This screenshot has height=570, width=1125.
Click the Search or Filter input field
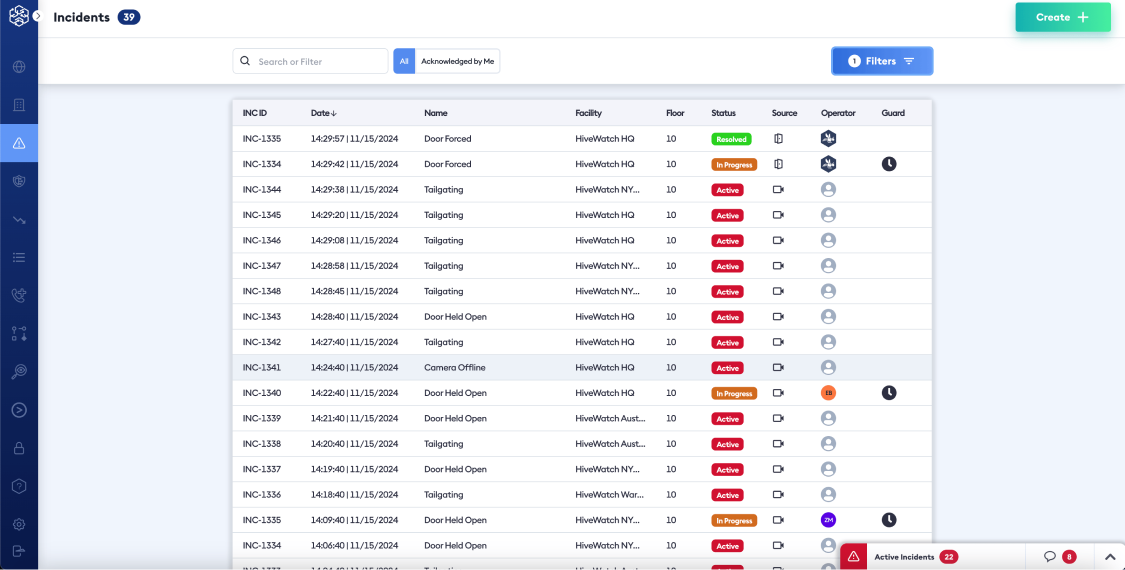pyautogui.click(x=320, y=61)
